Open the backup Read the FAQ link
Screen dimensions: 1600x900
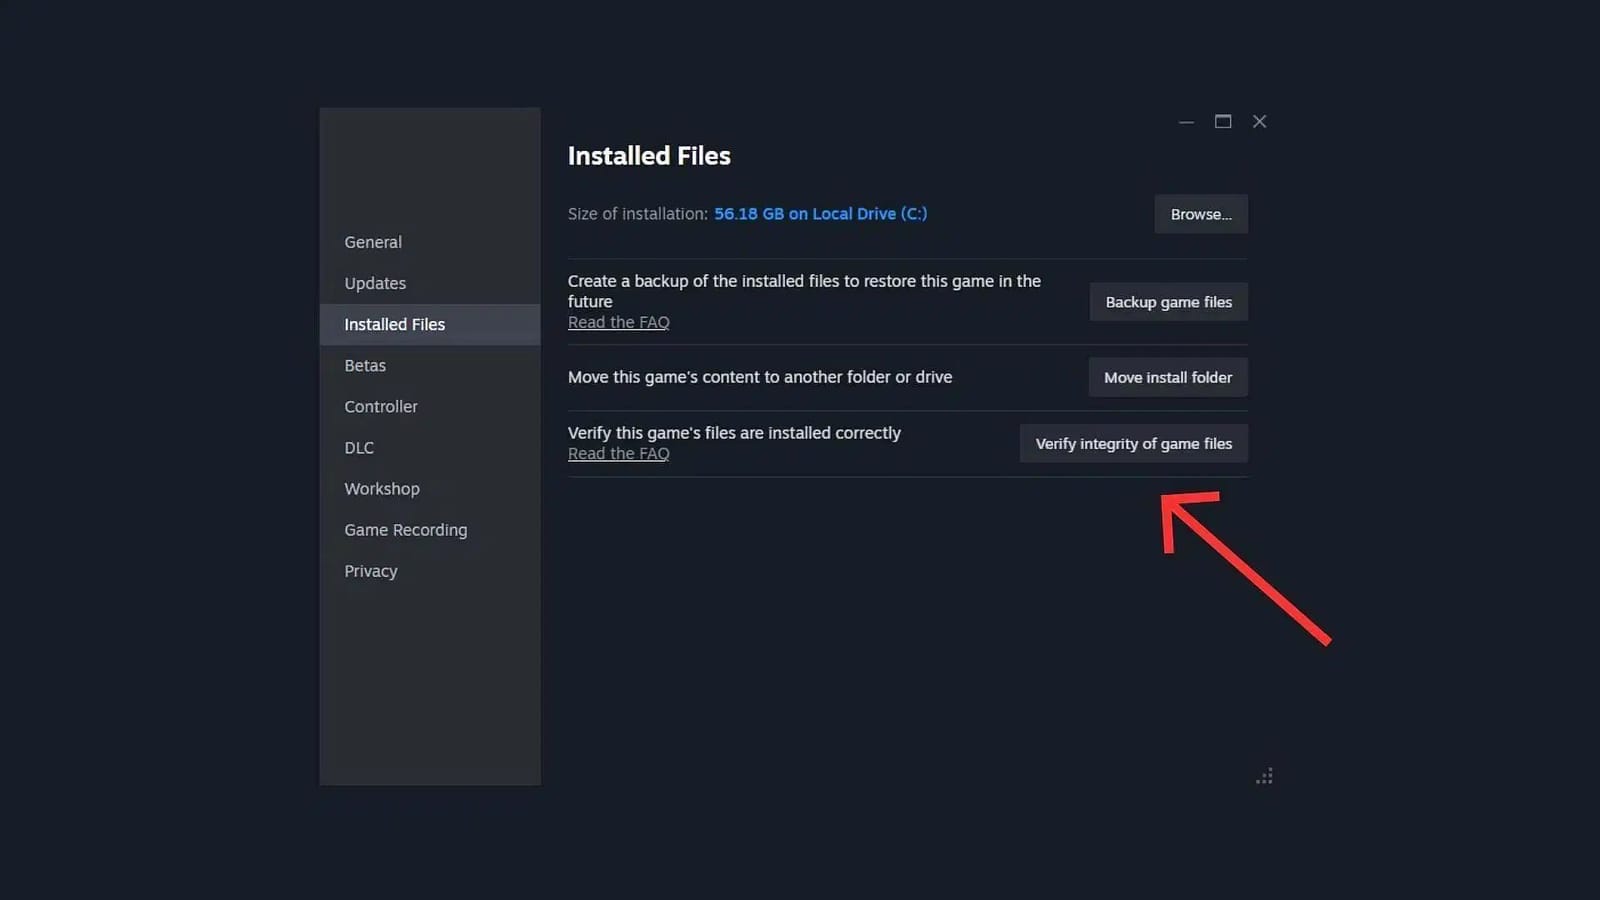618,322
